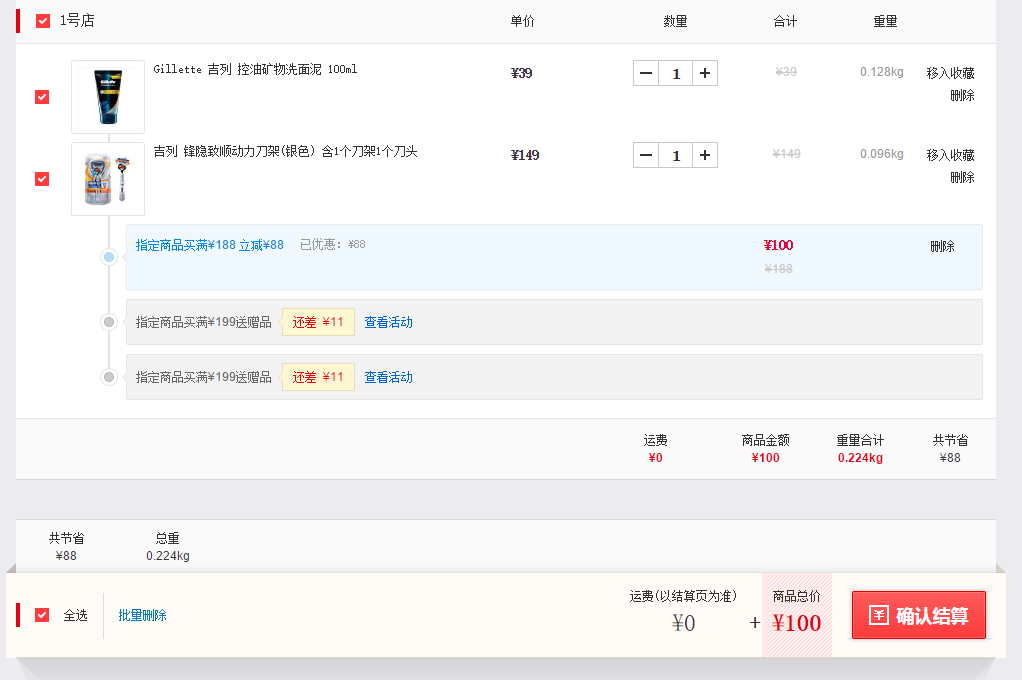Screen dimensions: 1022x680
Task: Edit quantity field for 锋隐致顺动力刀架
Action: [676, 155]
